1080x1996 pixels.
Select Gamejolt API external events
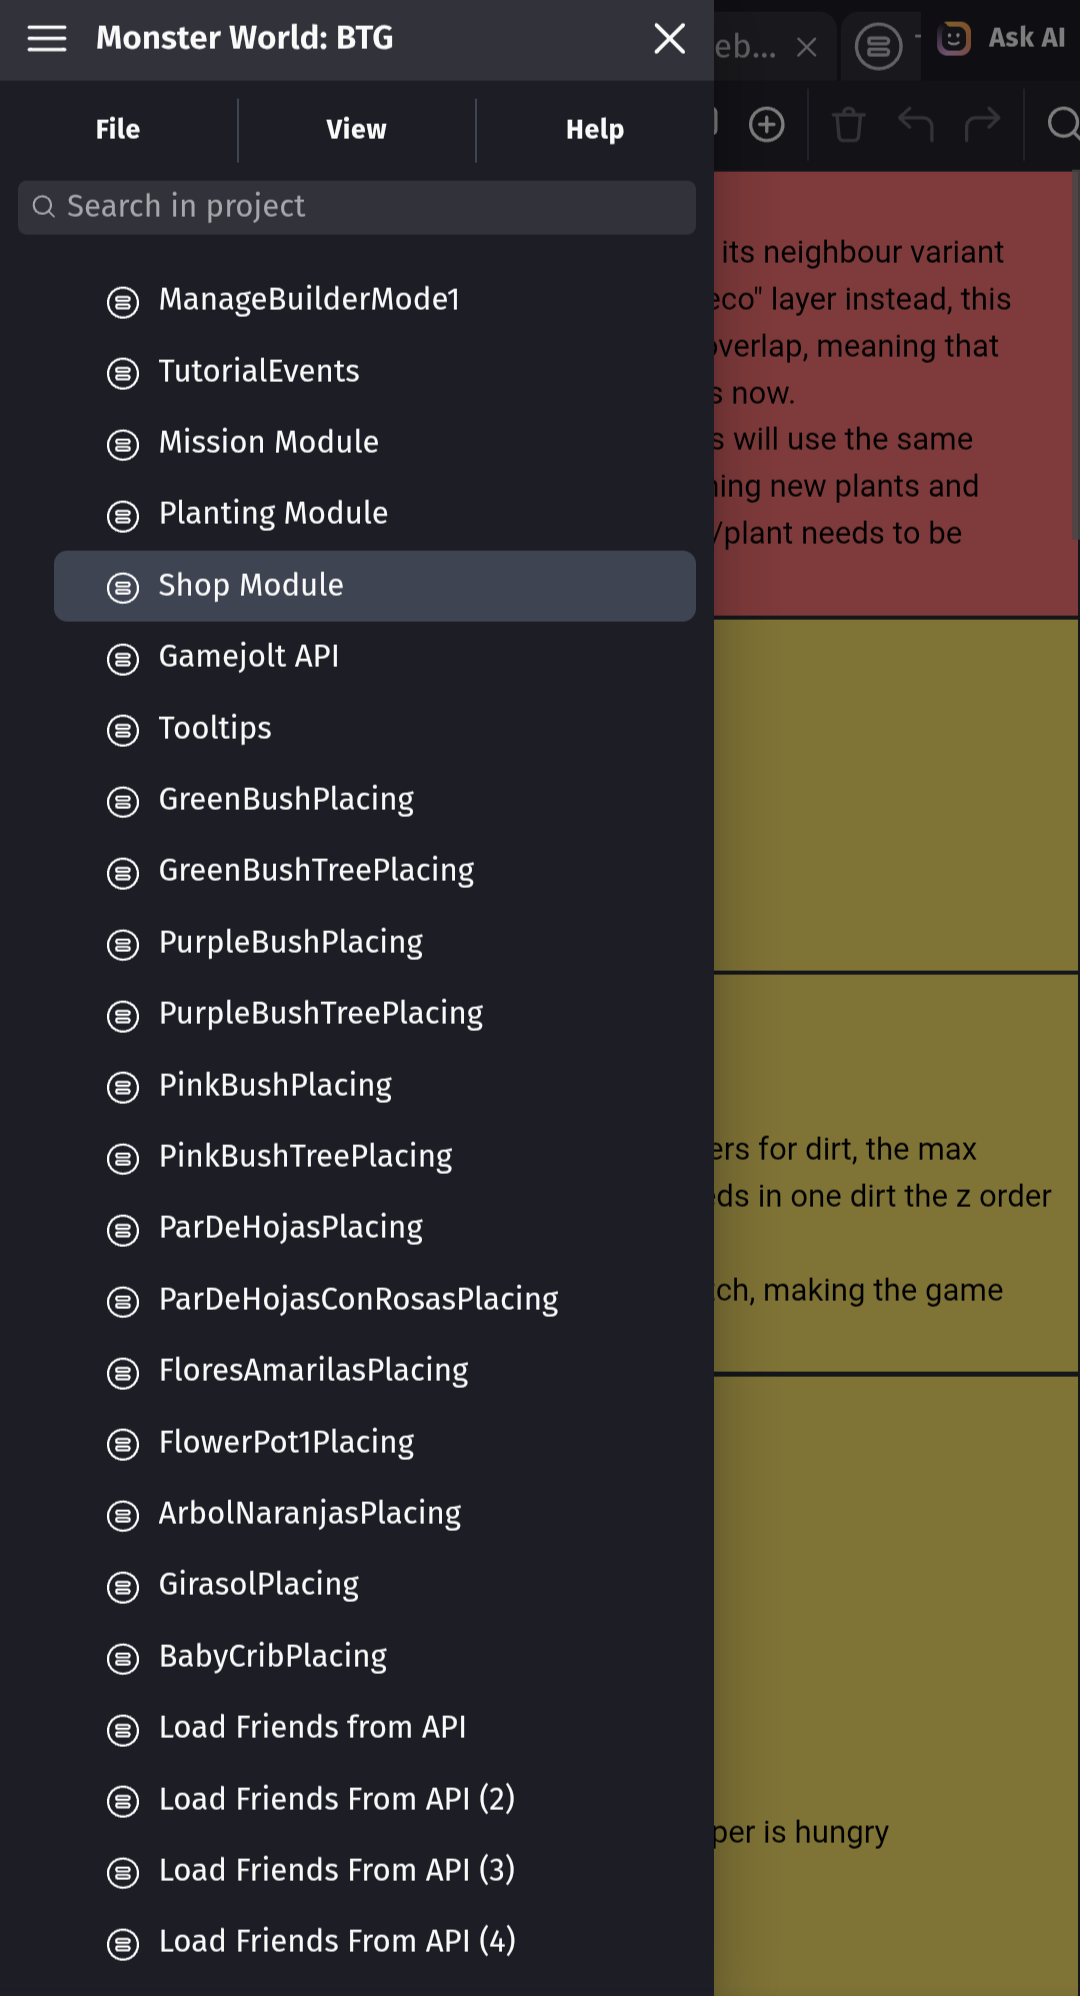point(249,656)
